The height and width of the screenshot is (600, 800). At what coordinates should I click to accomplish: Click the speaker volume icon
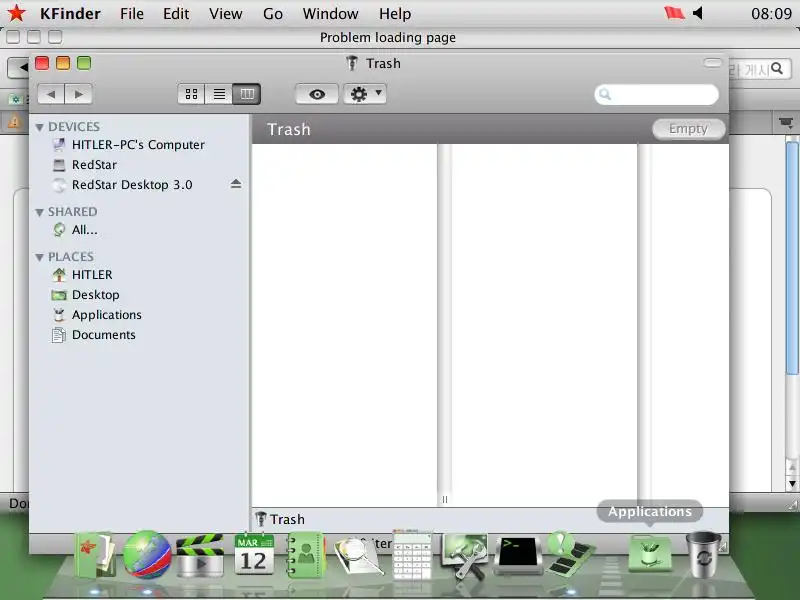[698, 13]
